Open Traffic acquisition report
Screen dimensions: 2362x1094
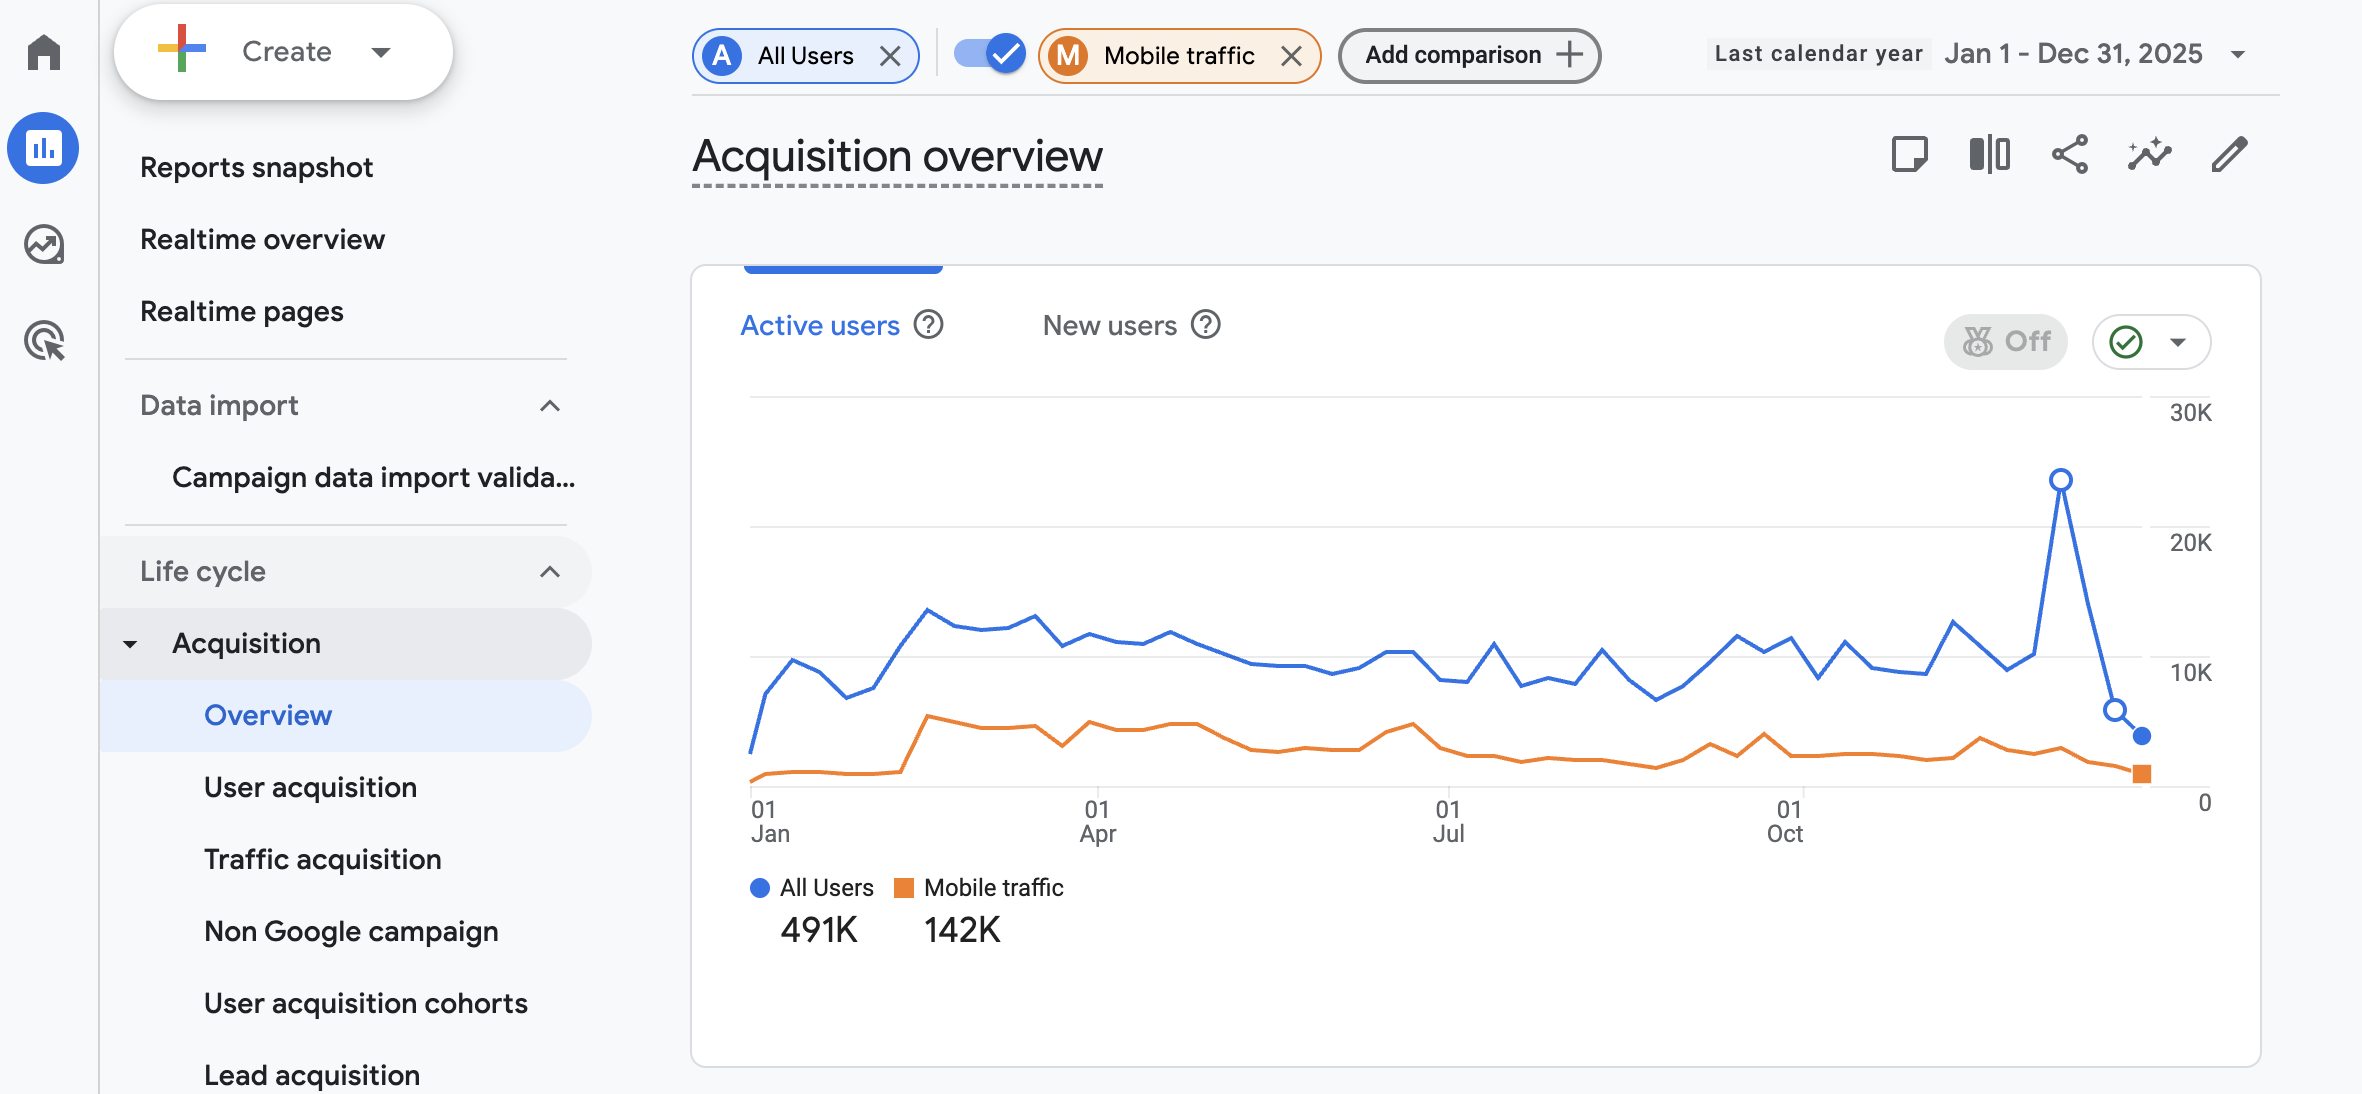(322, 859)
